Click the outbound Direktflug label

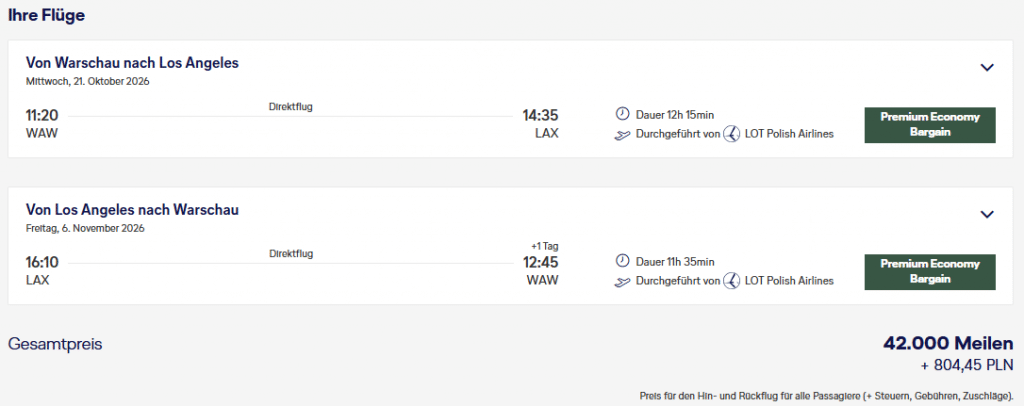291,107
